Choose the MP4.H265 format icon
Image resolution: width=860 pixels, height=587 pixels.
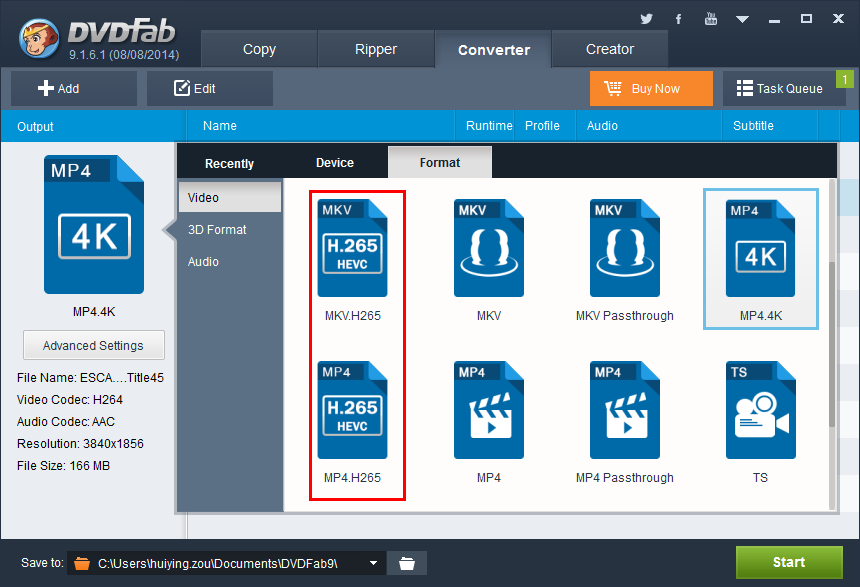(352, 410)
